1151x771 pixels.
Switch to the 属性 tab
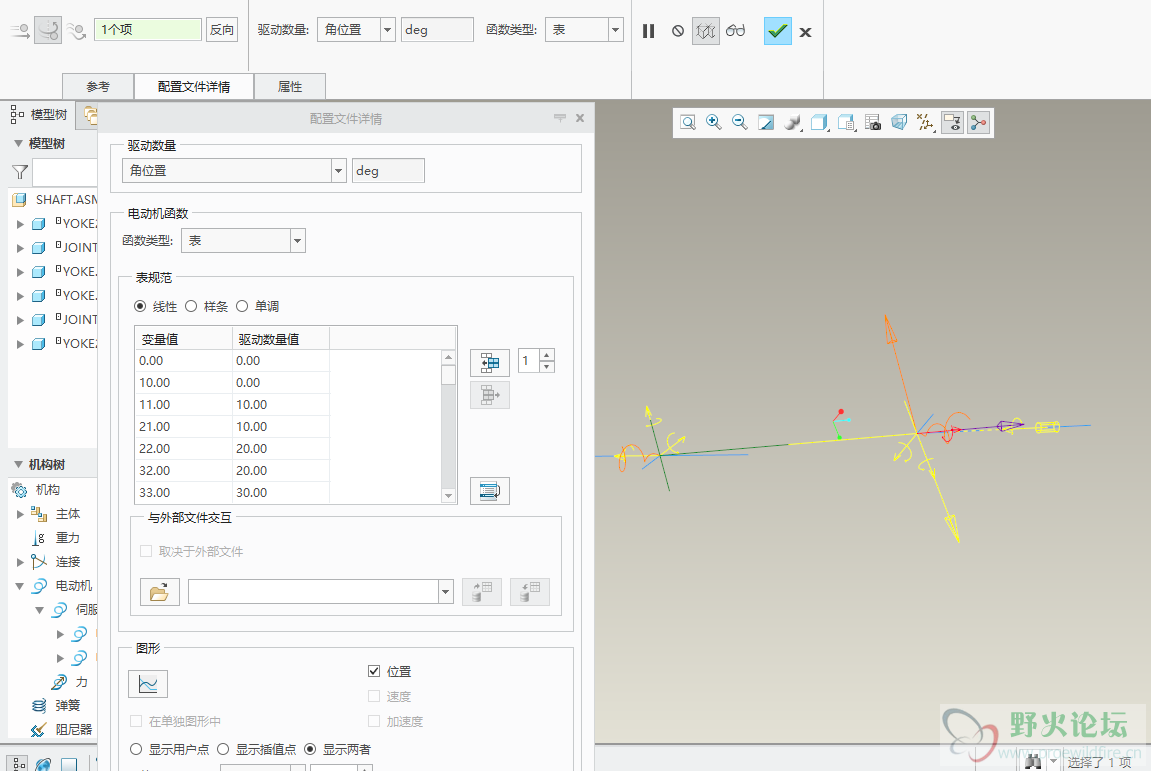(x=290, y=87)
